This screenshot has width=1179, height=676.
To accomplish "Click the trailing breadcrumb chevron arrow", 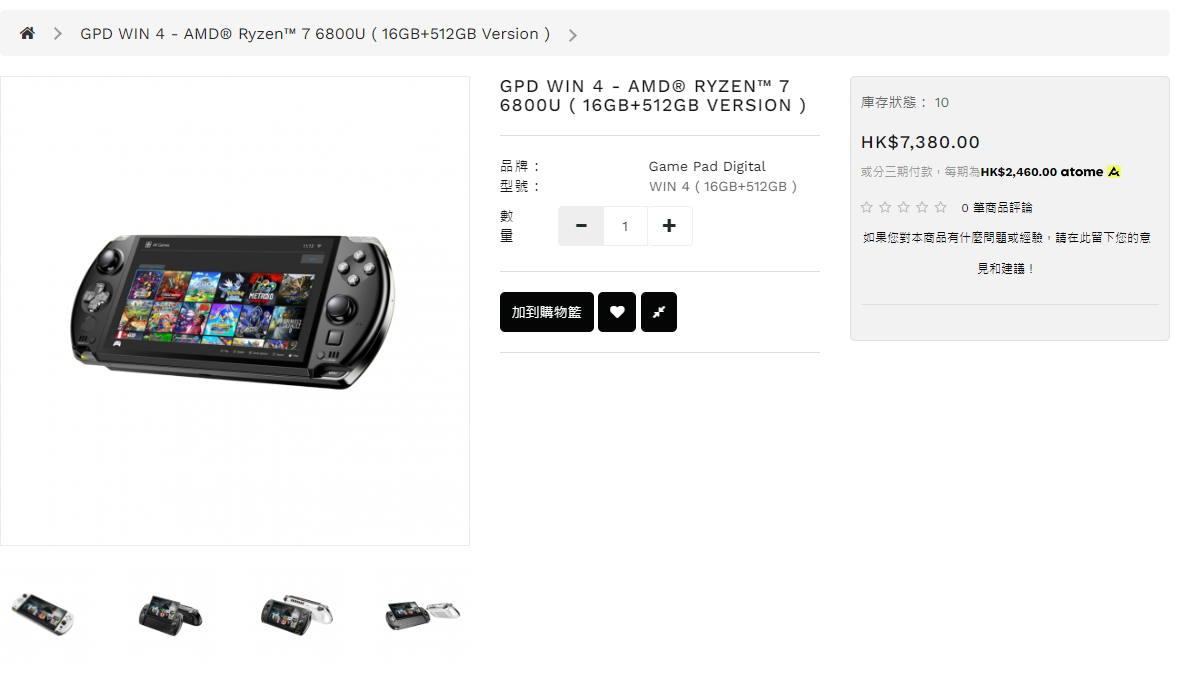I will tap(572, 35).
